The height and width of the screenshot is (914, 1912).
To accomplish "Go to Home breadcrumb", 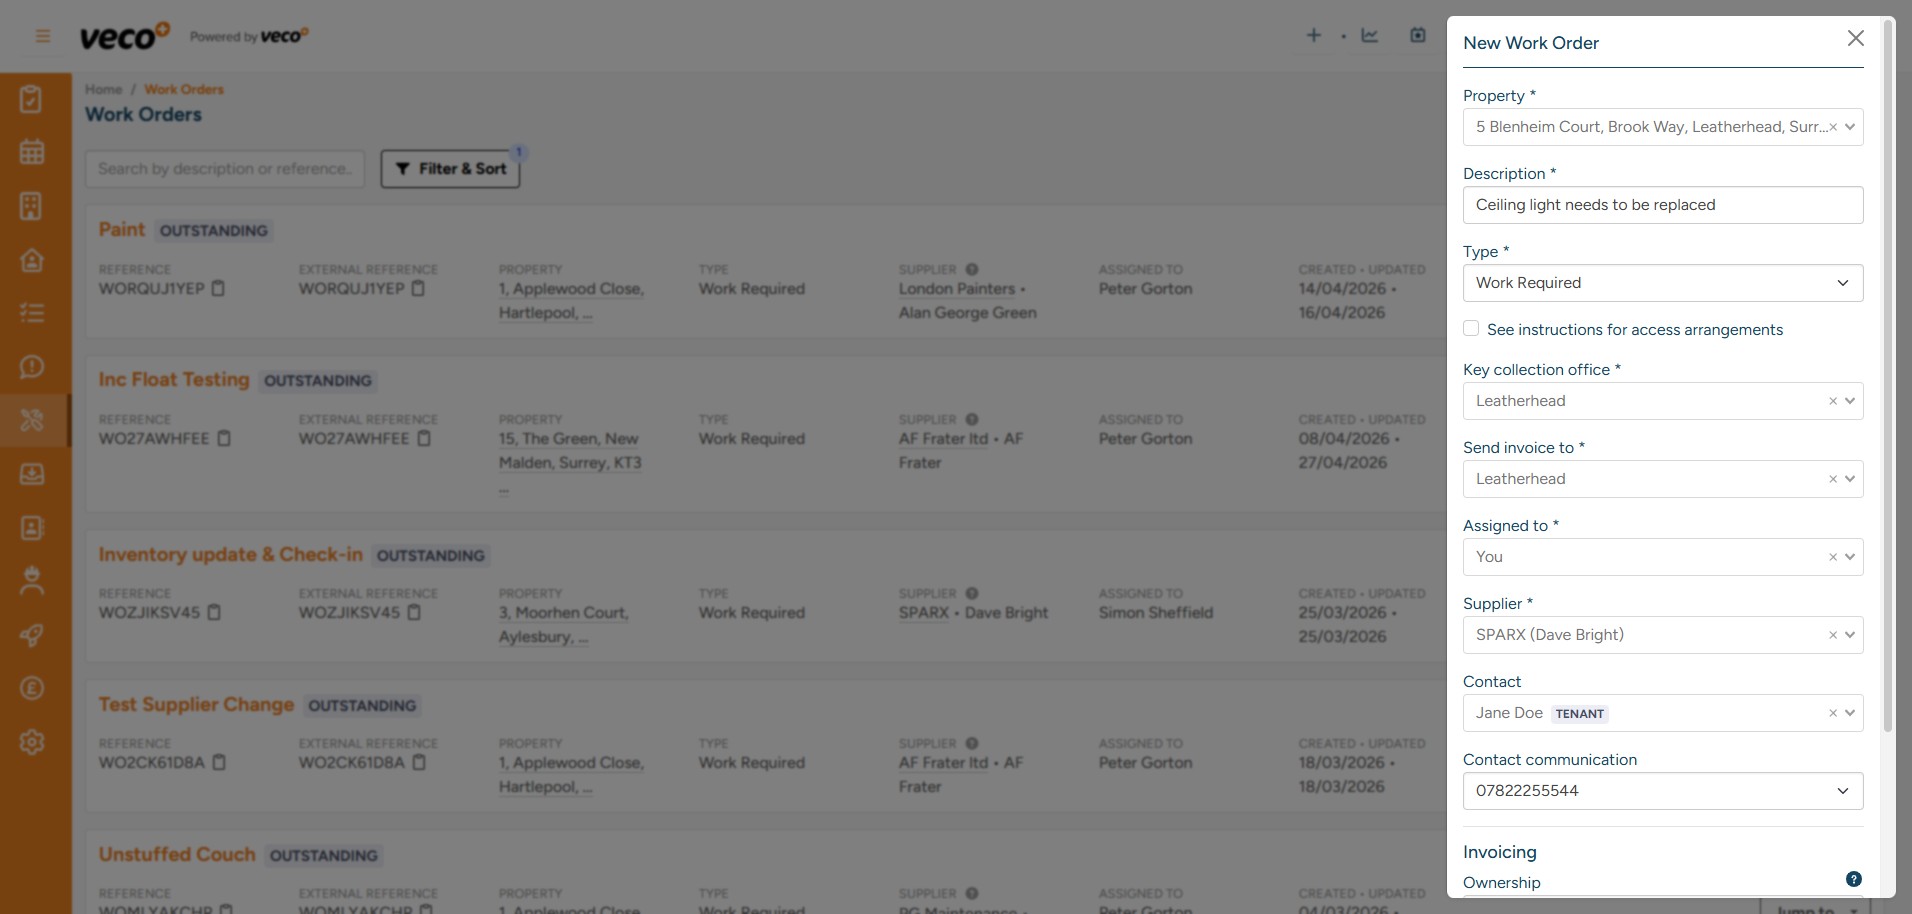I will [103, 89].
